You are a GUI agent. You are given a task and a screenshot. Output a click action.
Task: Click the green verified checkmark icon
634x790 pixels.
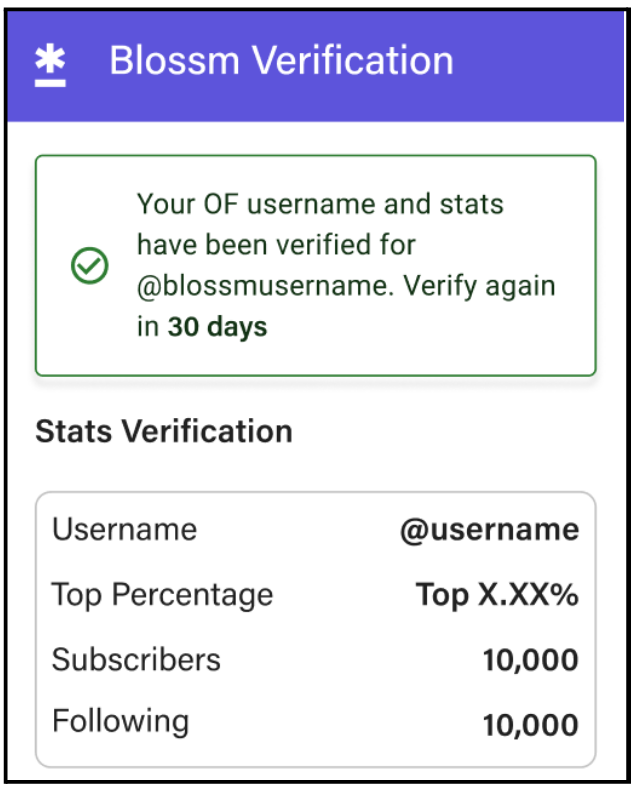point(89,266)
